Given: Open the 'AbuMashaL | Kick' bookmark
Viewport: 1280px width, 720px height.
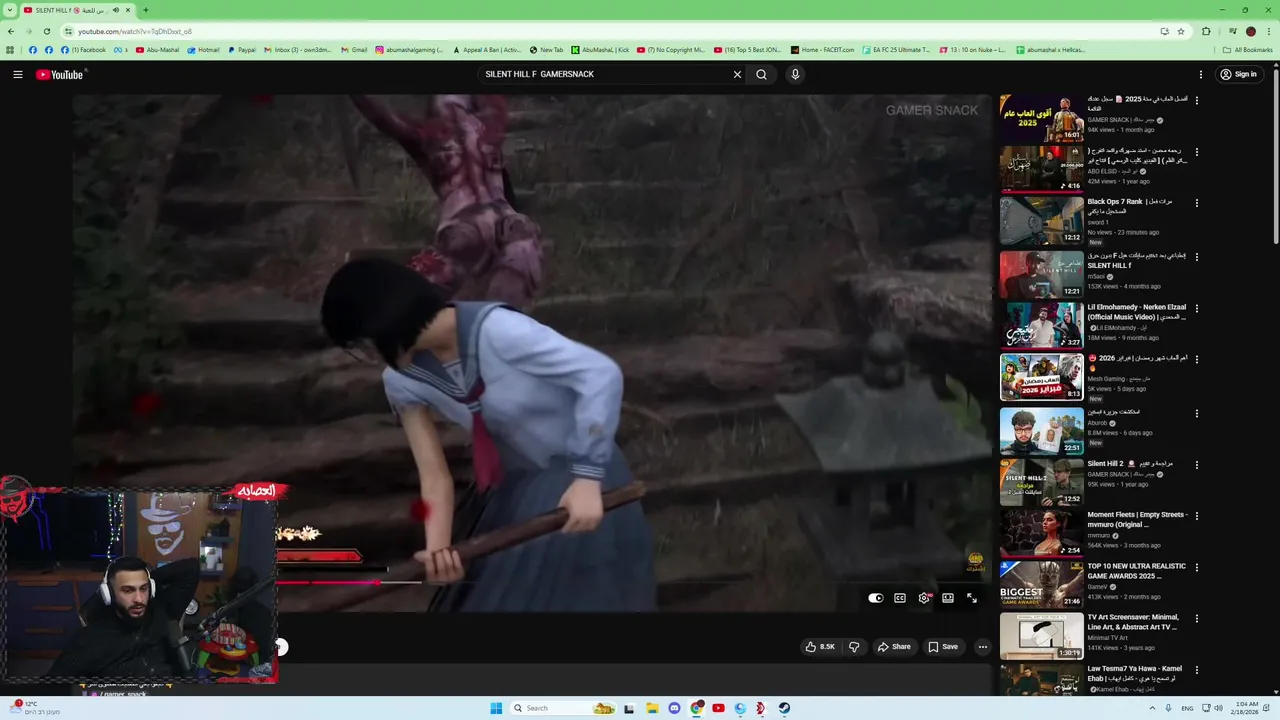Looking at the screenshot, I should [x=600, y=50].
